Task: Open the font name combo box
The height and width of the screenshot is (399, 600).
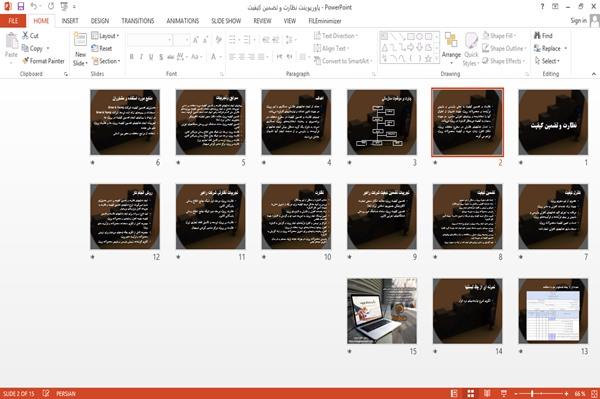Action: 150,40
